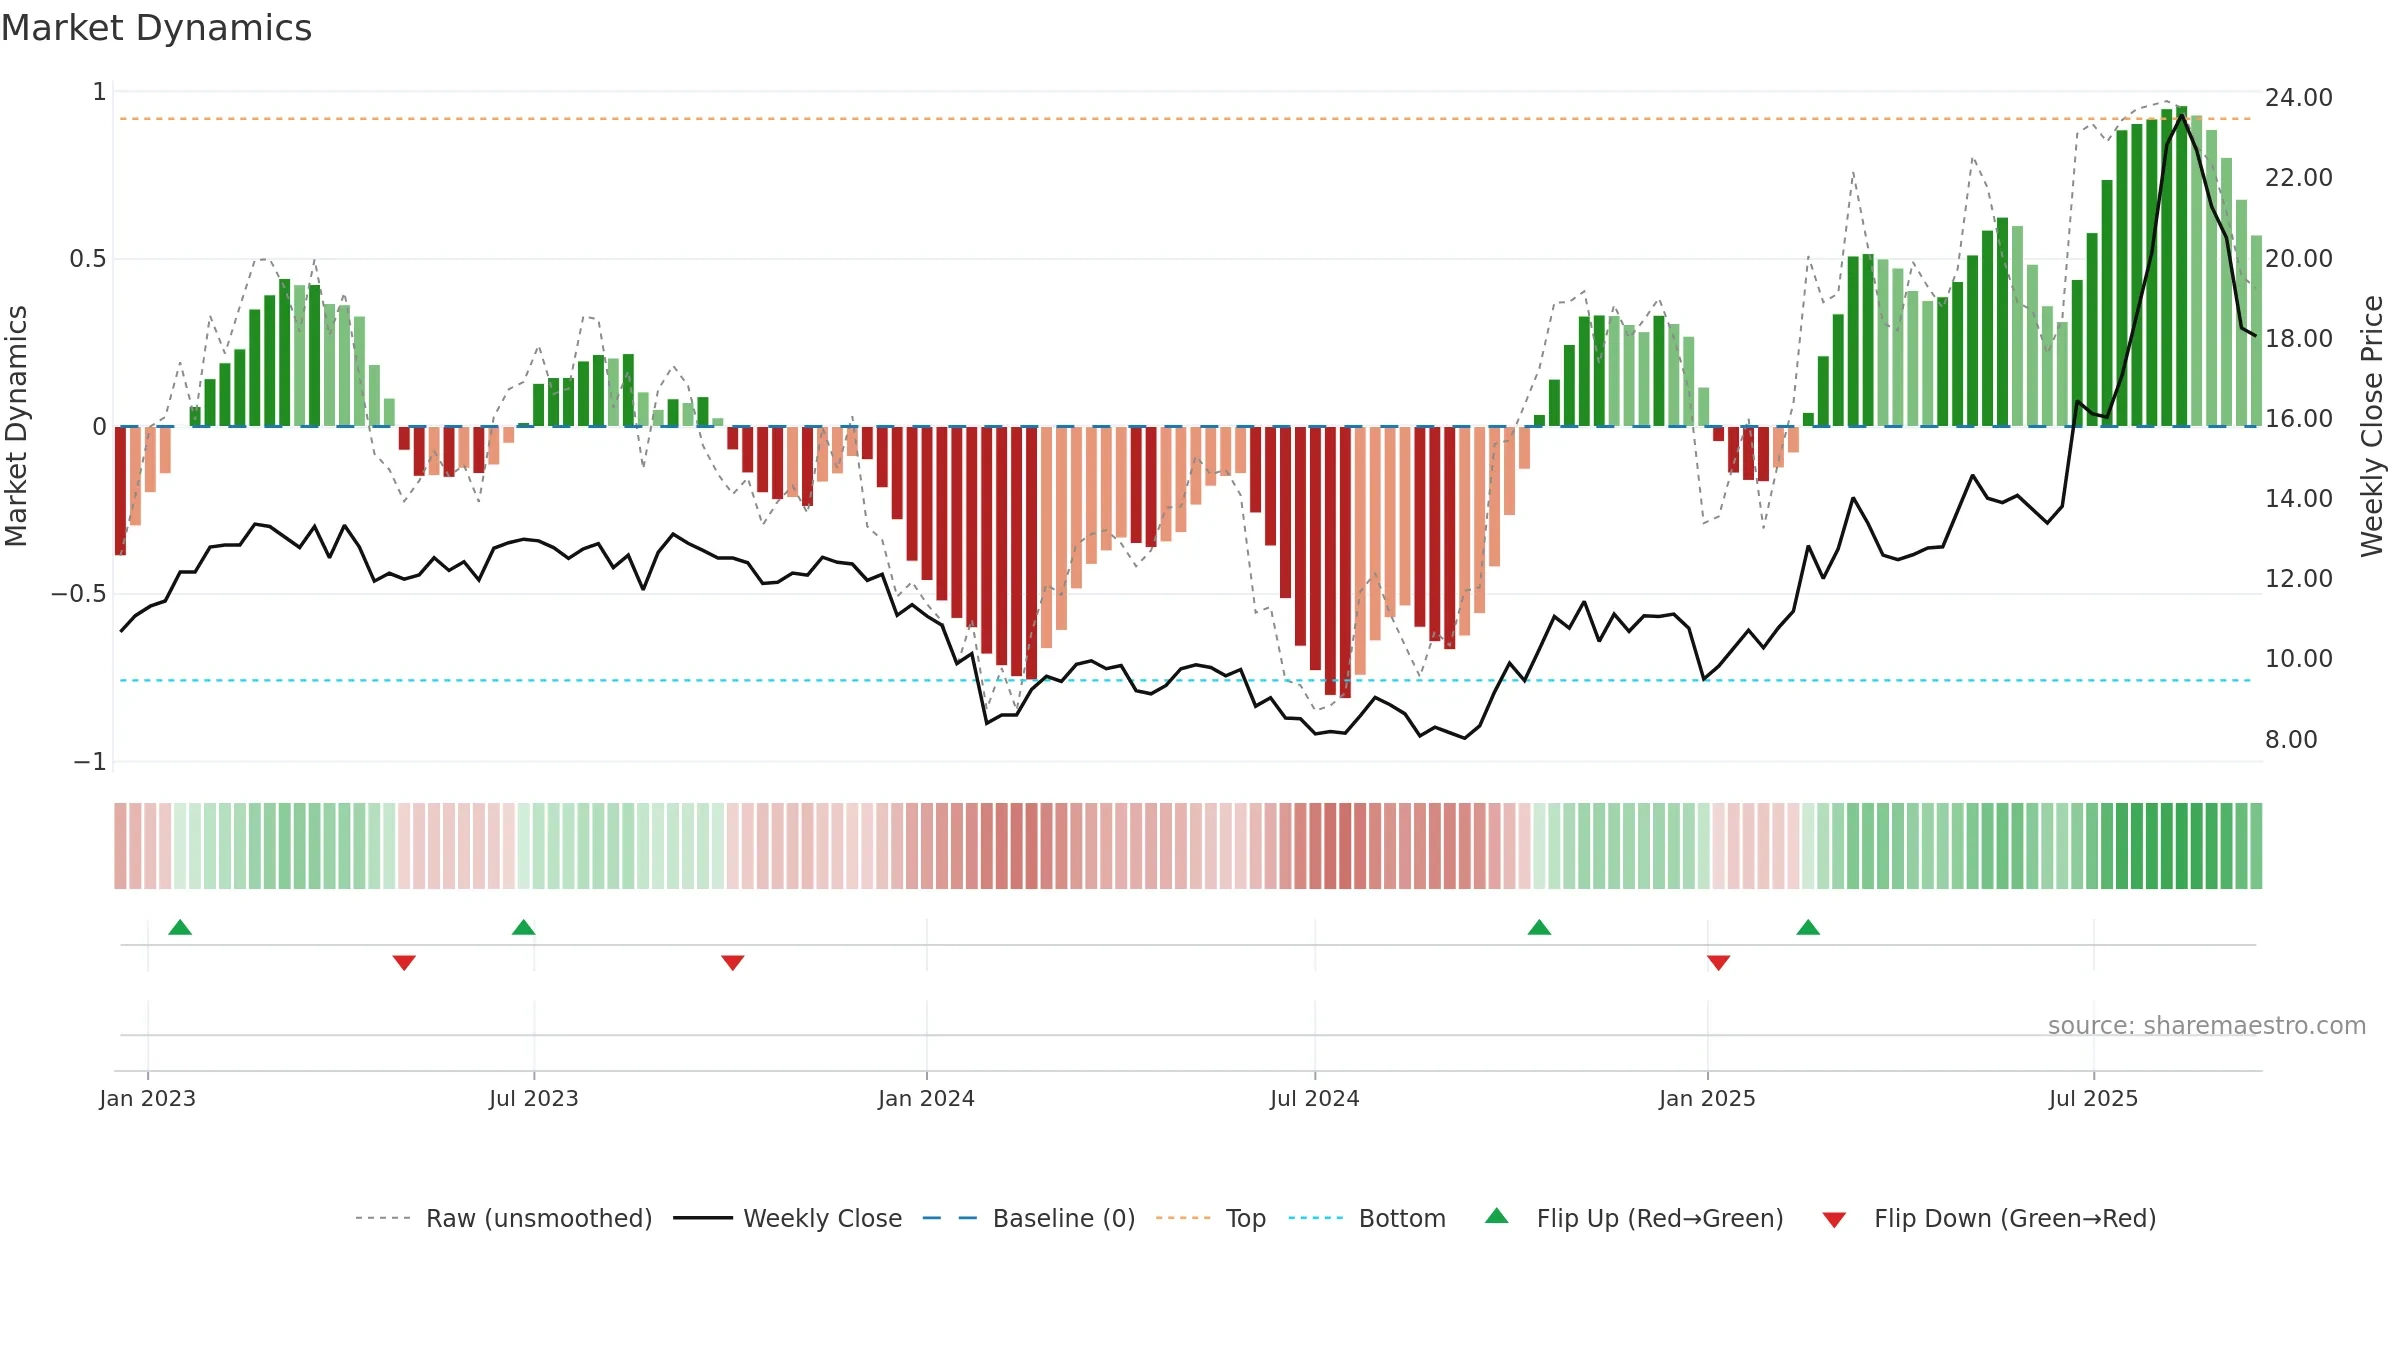2400x1350 pixels.
Task: Click the 8.00 price axis tick
Action: [2291, 739]
